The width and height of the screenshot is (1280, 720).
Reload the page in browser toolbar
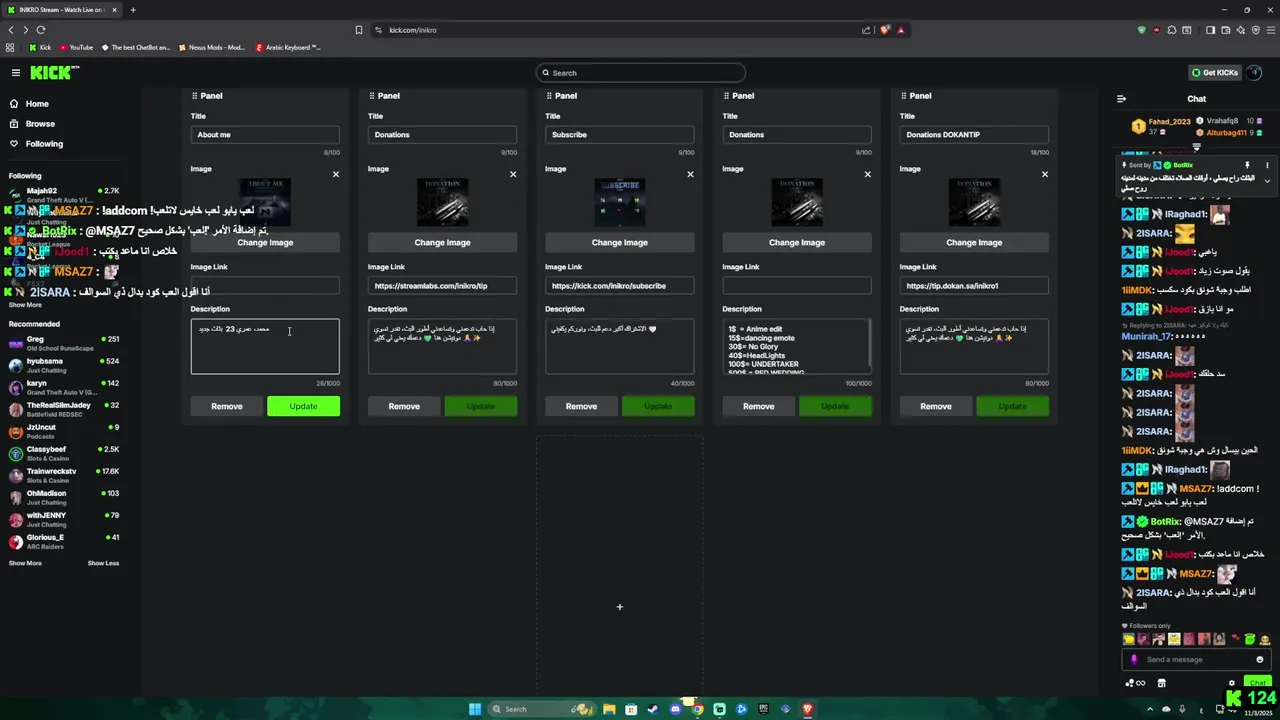click(x=41, y=30)
